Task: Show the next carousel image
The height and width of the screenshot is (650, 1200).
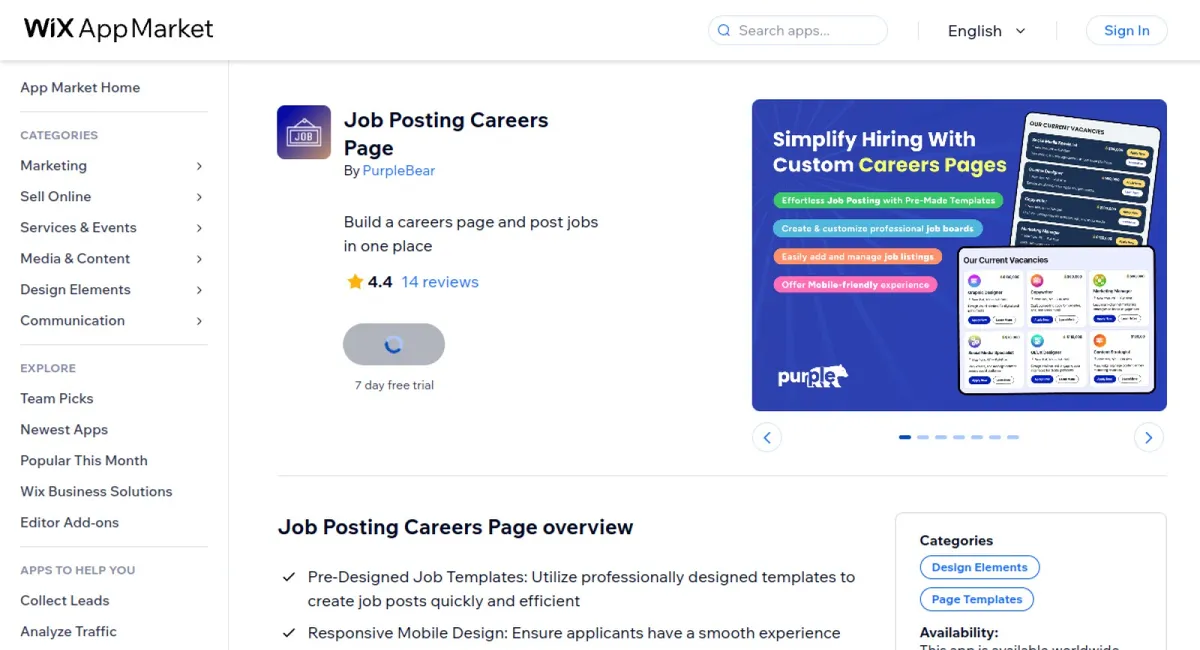Action: 1149,437
